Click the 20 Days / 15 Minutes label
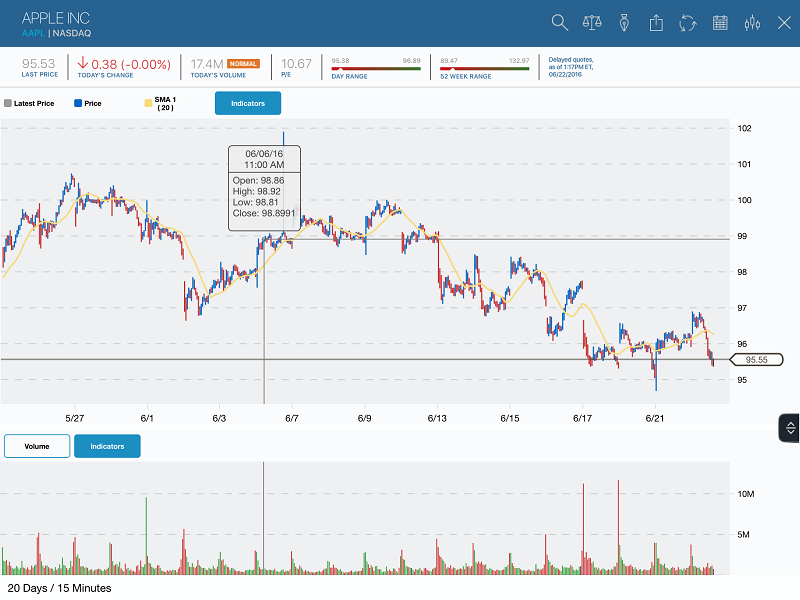This screenshot has height=600, width=800. click(x=59, y=588)
